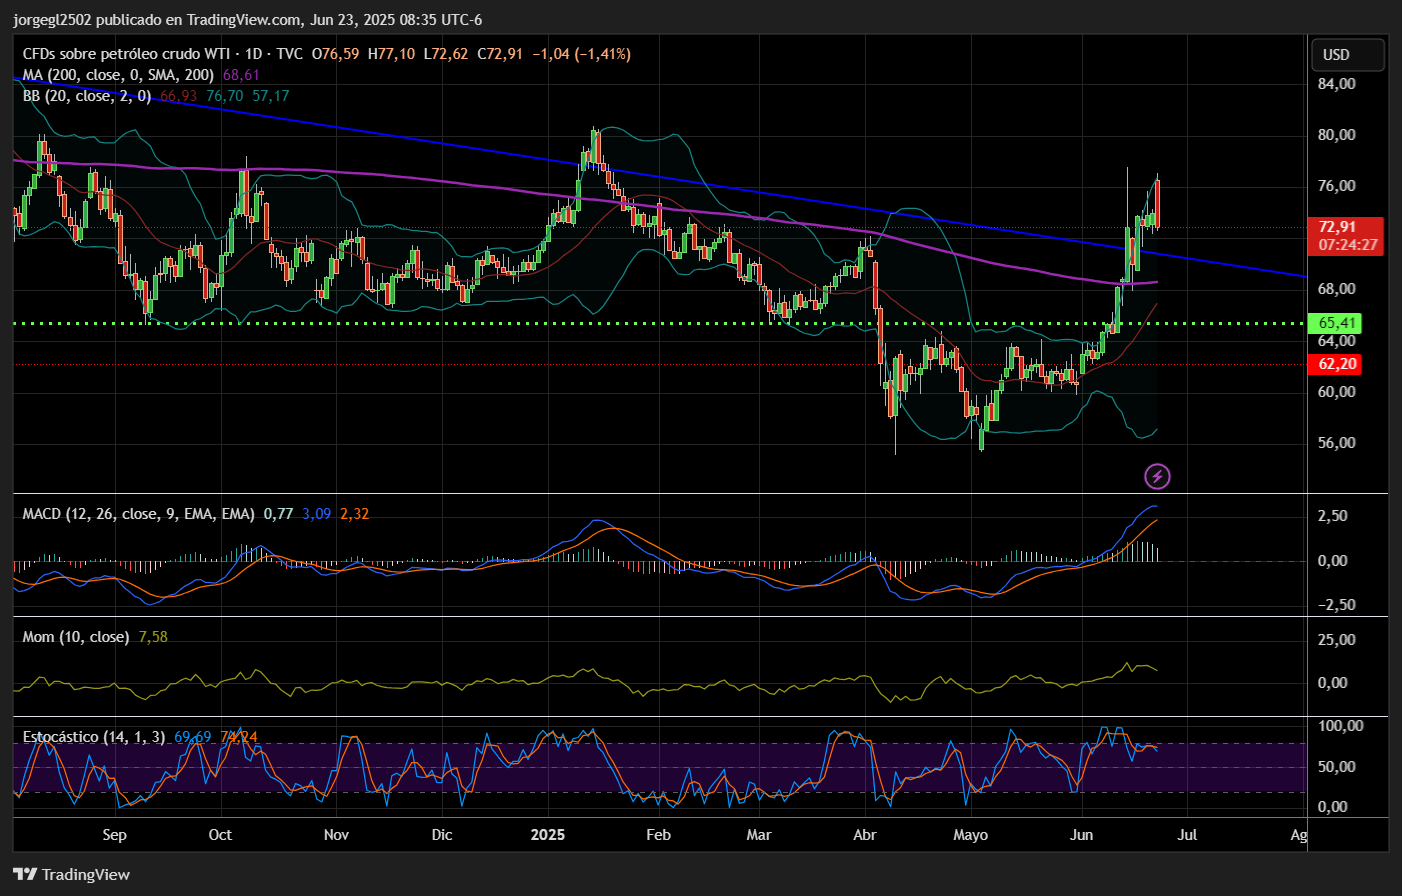This screenshot has width=1402, height=896.
Task: Click the Oct label on time axis
Action: pyautogui.click(x=220, y=835)
